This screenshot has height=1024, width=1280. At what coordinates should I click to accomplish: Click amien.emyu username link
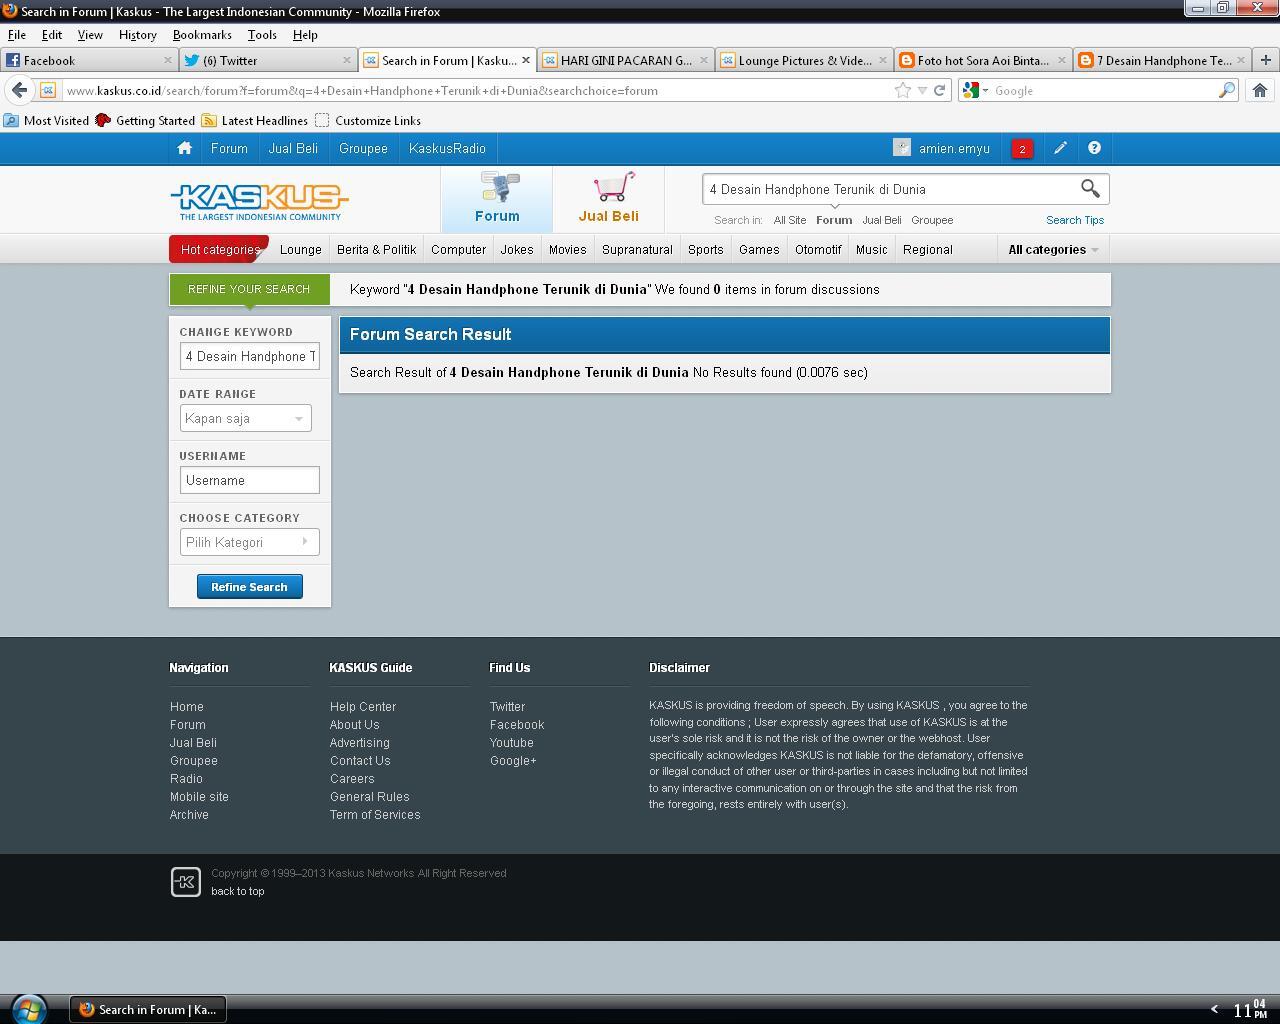954,148
